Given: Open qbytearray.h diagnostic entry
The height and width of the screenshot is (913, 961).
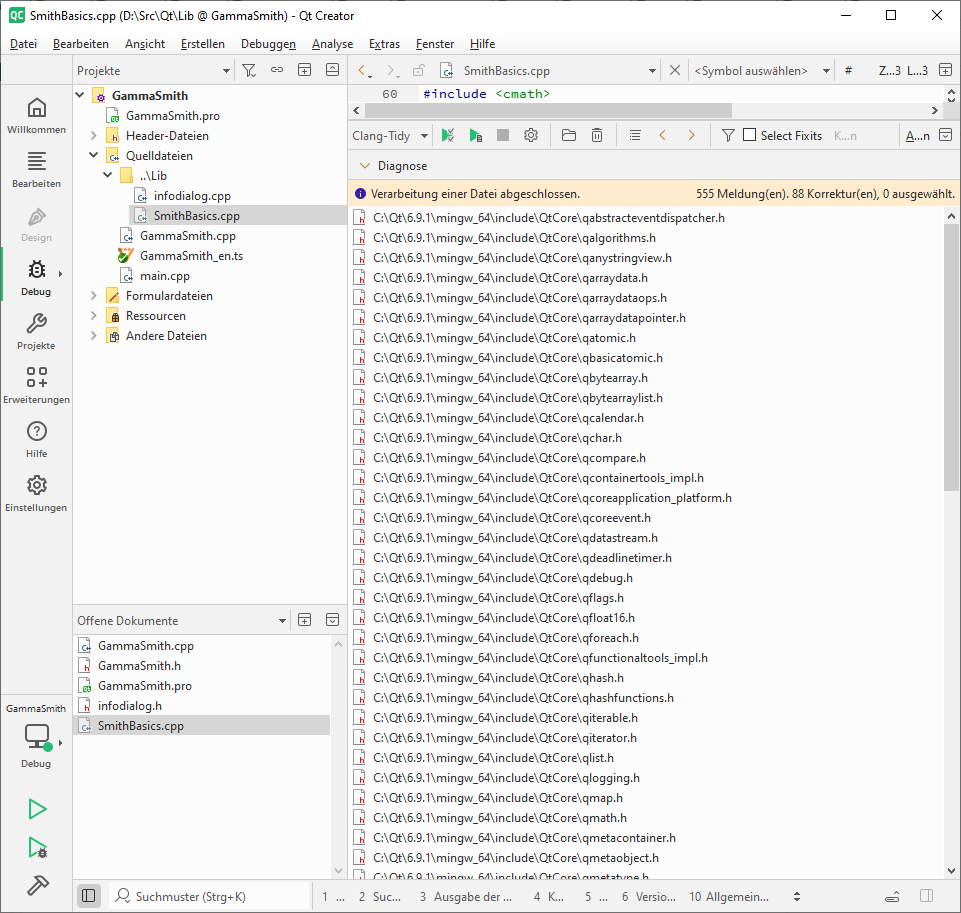Looking at the screenshot, I should [x=510, y=377].
